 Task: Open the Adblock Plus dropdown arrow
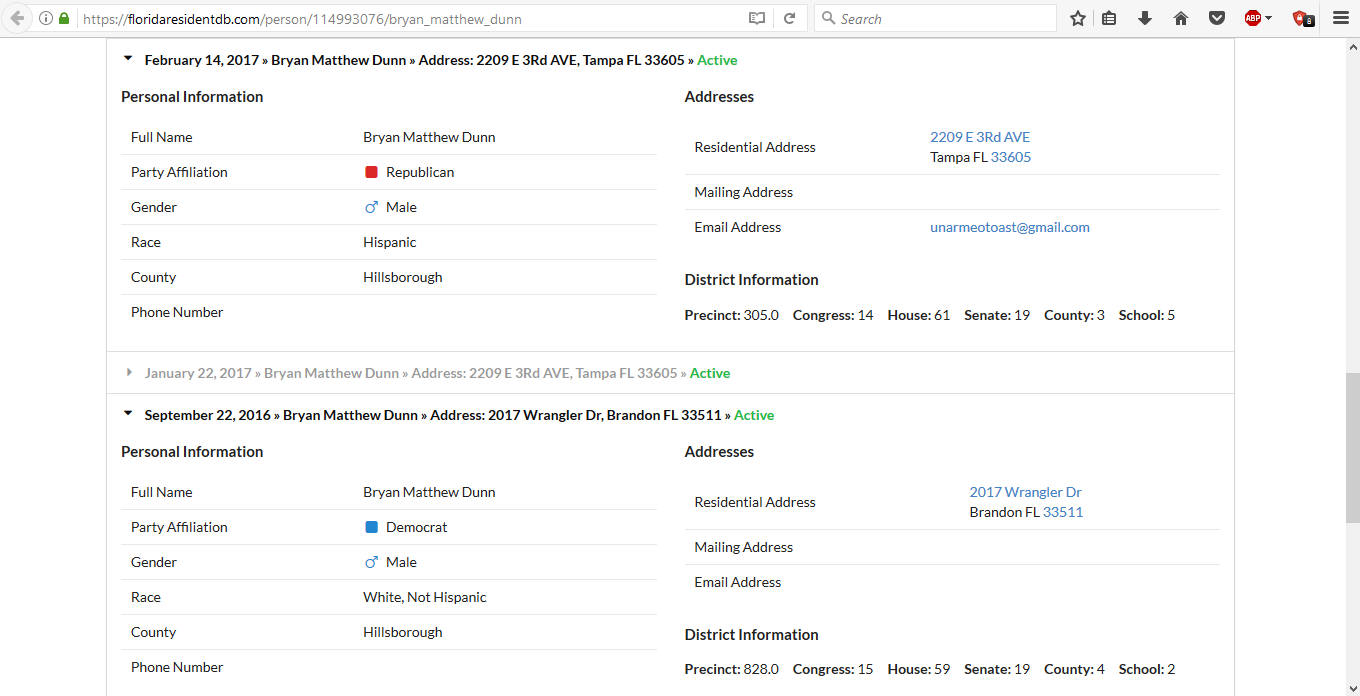(1269, 18)
